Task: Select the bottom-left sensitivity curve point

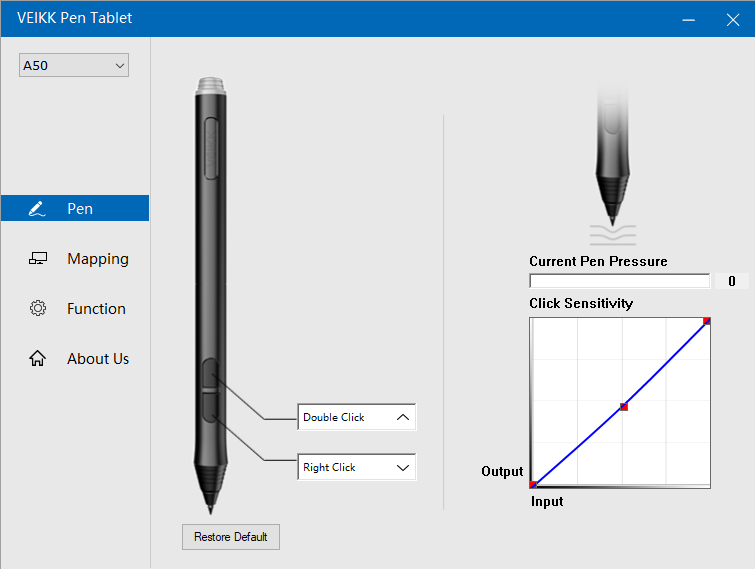Action: (x=533, y=485)
